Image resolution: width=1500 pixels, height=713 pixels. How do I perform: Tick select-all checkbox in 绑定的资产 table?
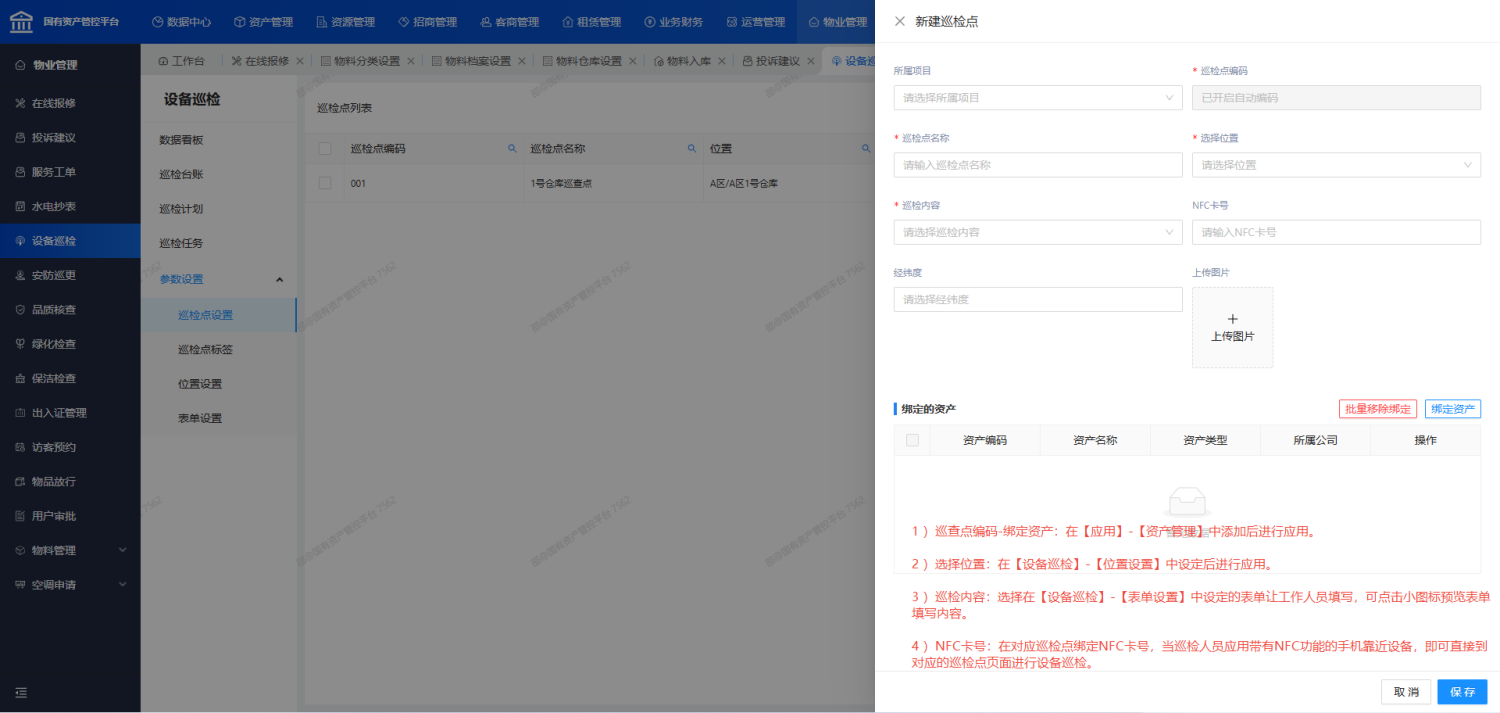[x=912, y=440]
